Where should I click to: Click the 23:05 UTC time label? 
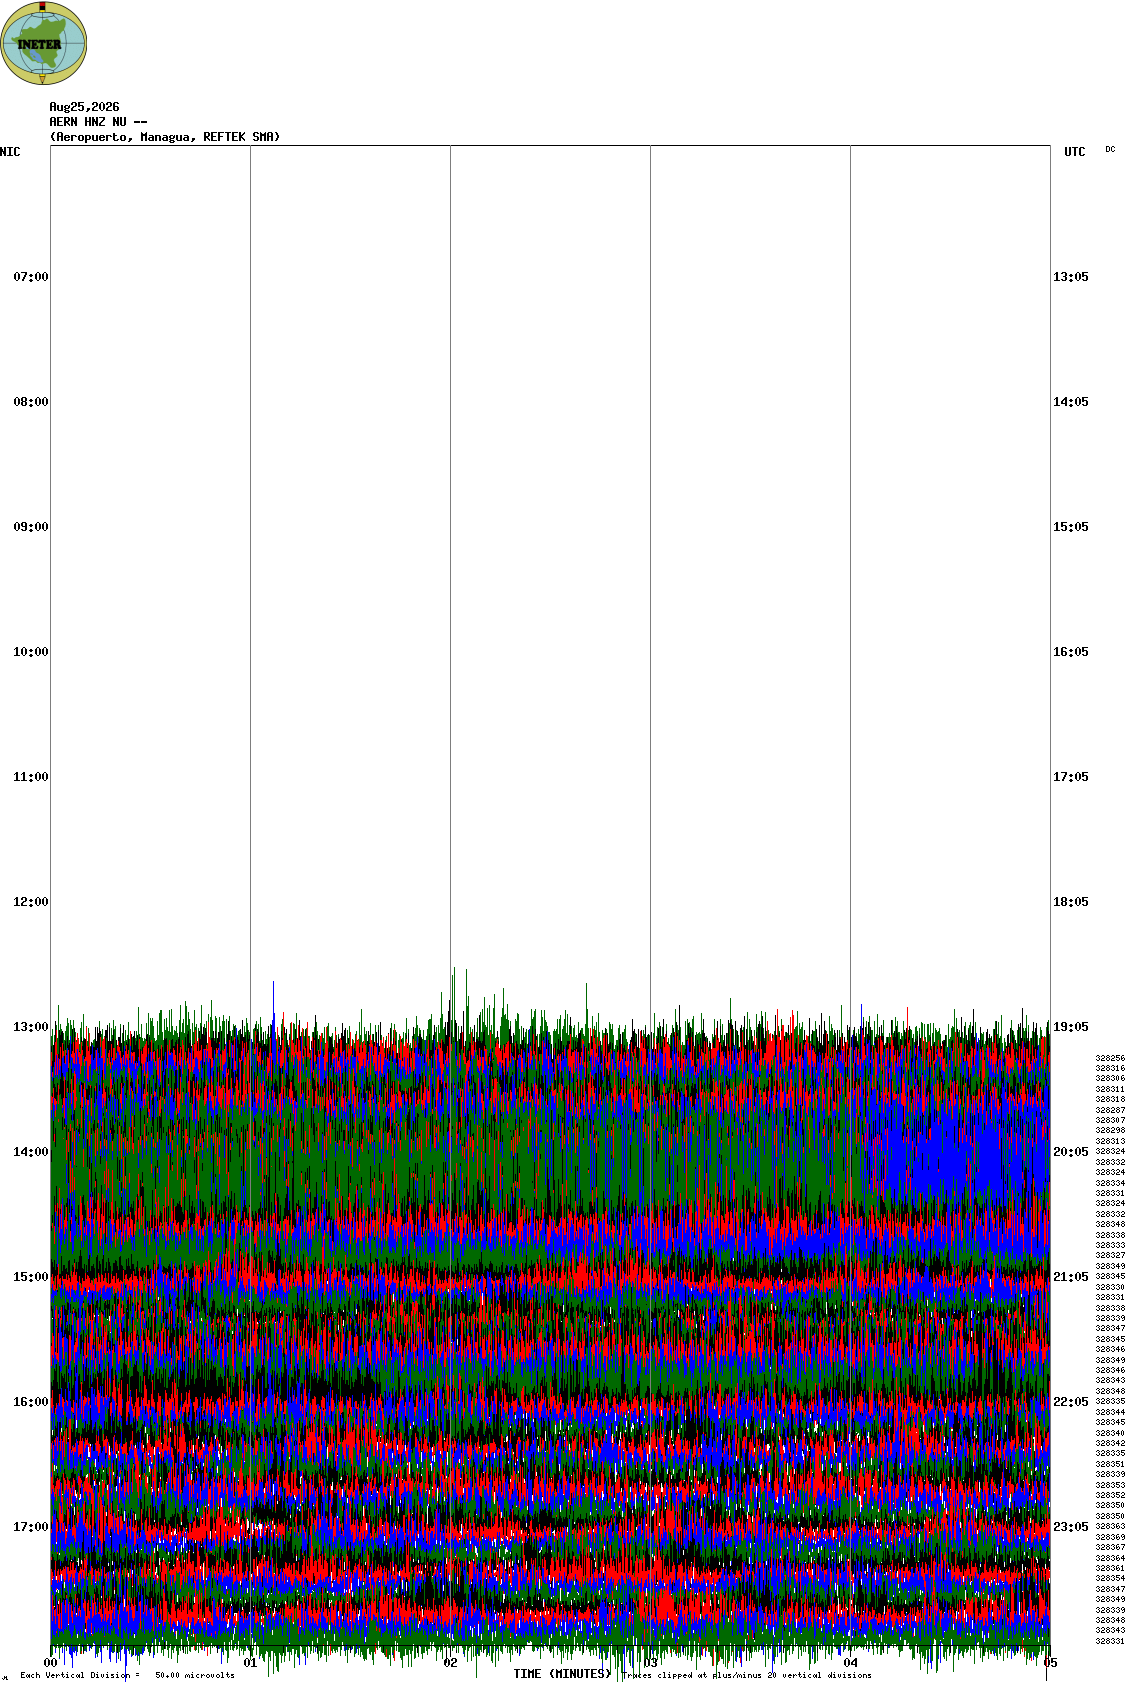click(1071, 1527)
